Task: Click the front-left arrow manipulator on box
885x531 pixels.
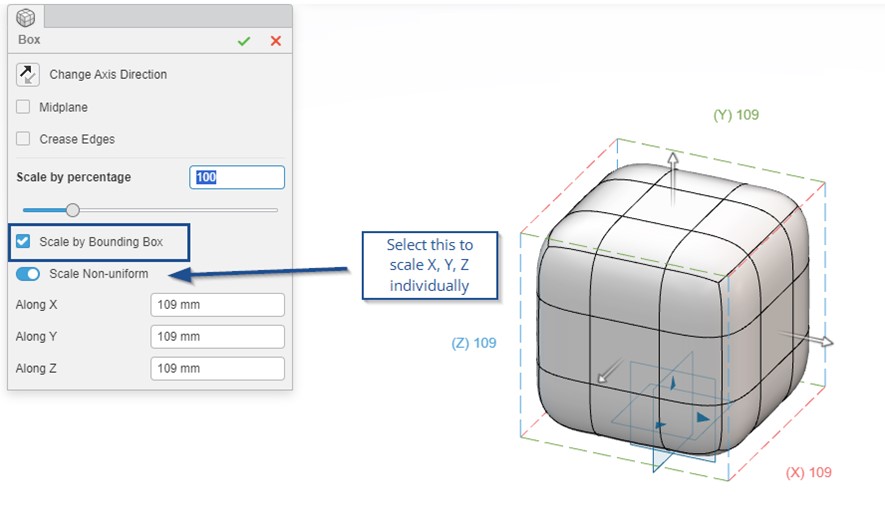Action: (x=604, y=376)
